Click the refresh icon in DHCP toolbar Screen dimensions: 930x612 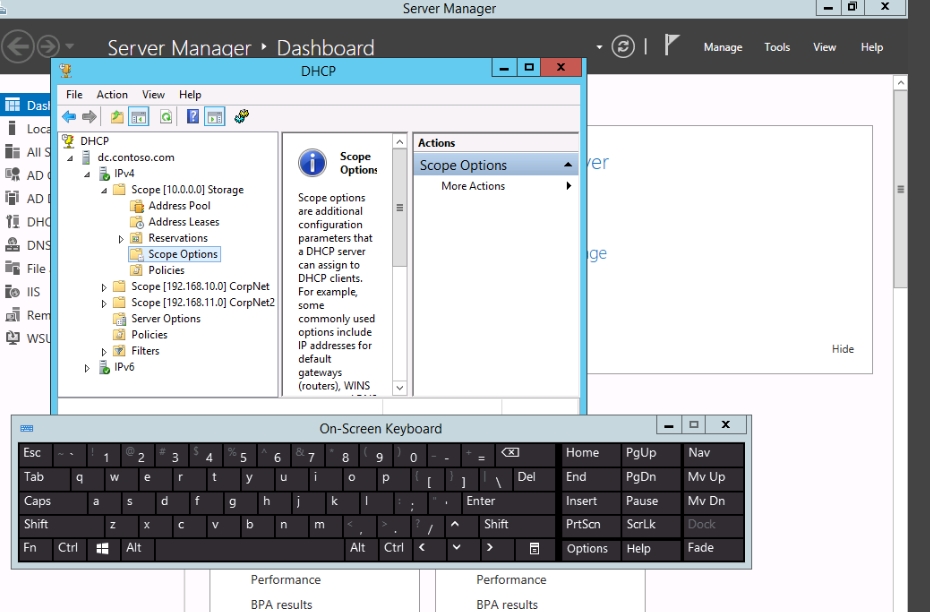point(166,117)
